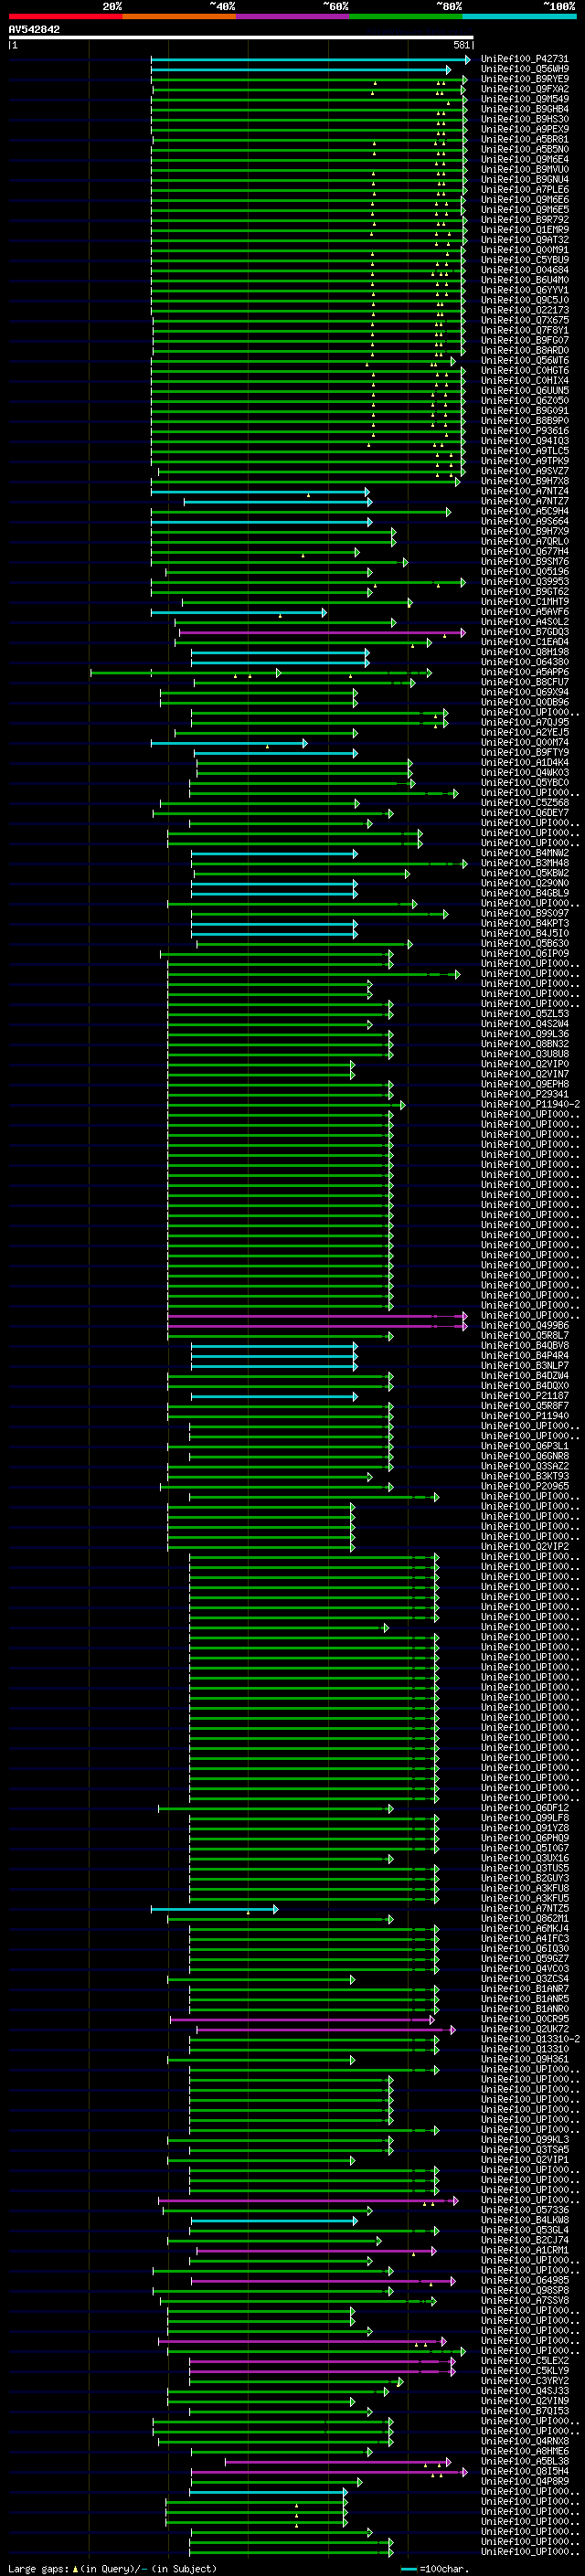Select the UniRef100_A5APP6 label

(x=525, y=672)
